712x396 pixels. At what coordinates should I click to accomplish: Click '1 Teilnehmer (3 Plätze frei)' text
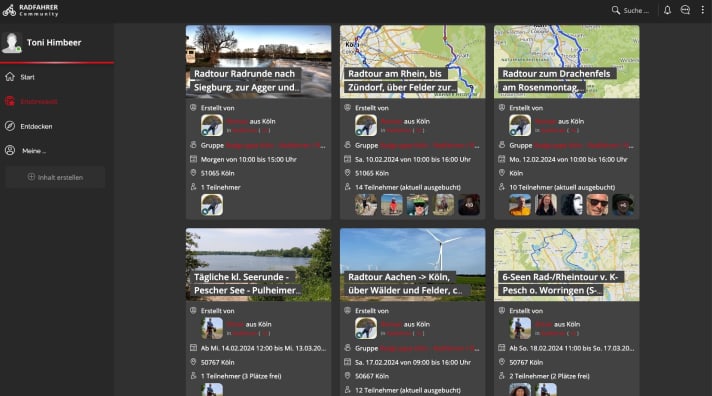[x=241, y=376]
